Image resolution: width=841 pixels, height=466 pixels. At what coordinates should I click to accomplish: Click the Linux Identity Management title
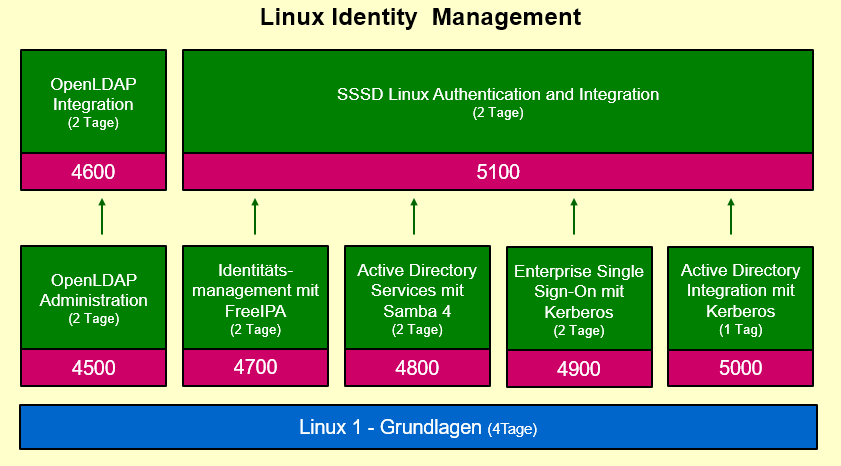point(420,17)
